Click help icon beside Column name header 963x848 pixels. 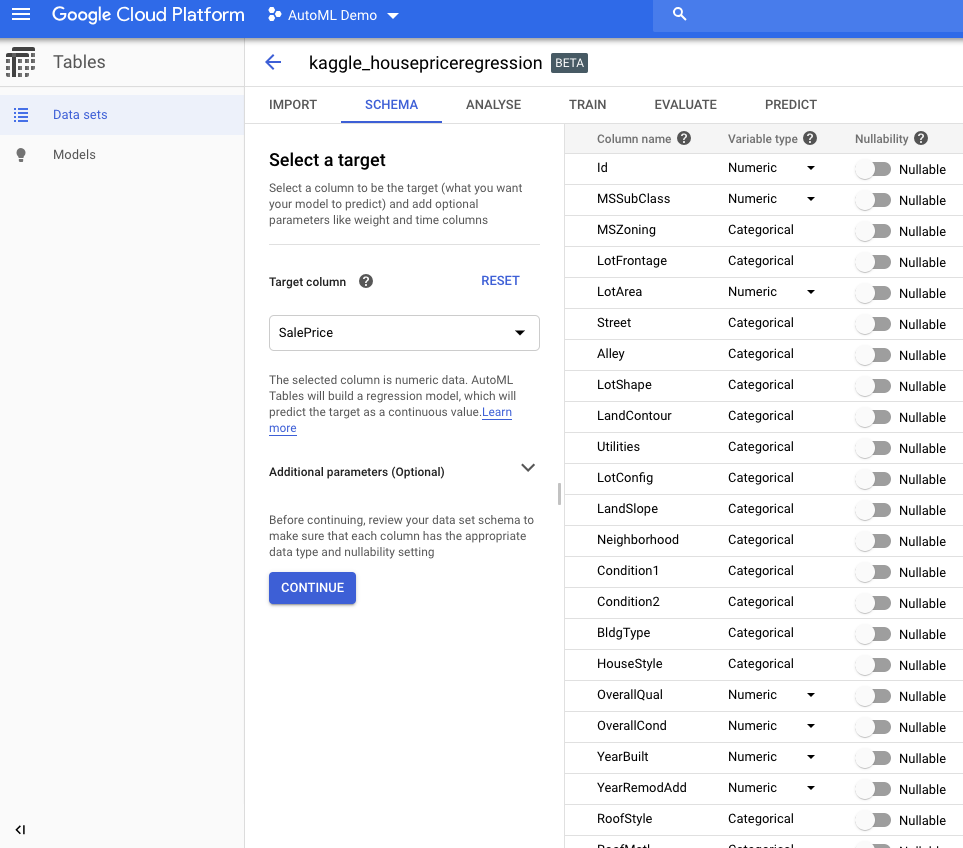click(x=684, y=138)
